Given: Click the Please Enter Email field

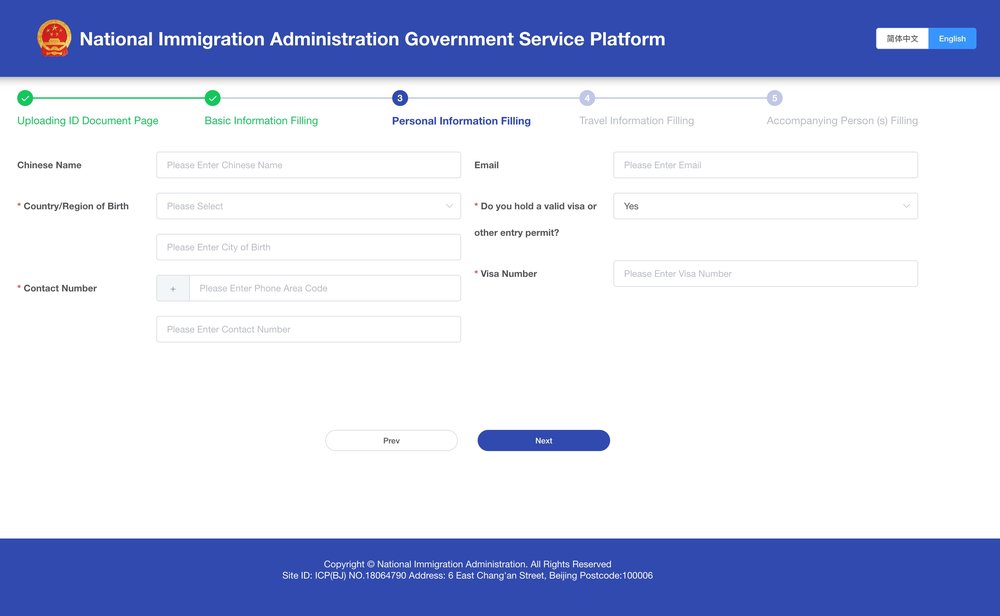Looking at the screenshot, I should click(x=765, y=164).
